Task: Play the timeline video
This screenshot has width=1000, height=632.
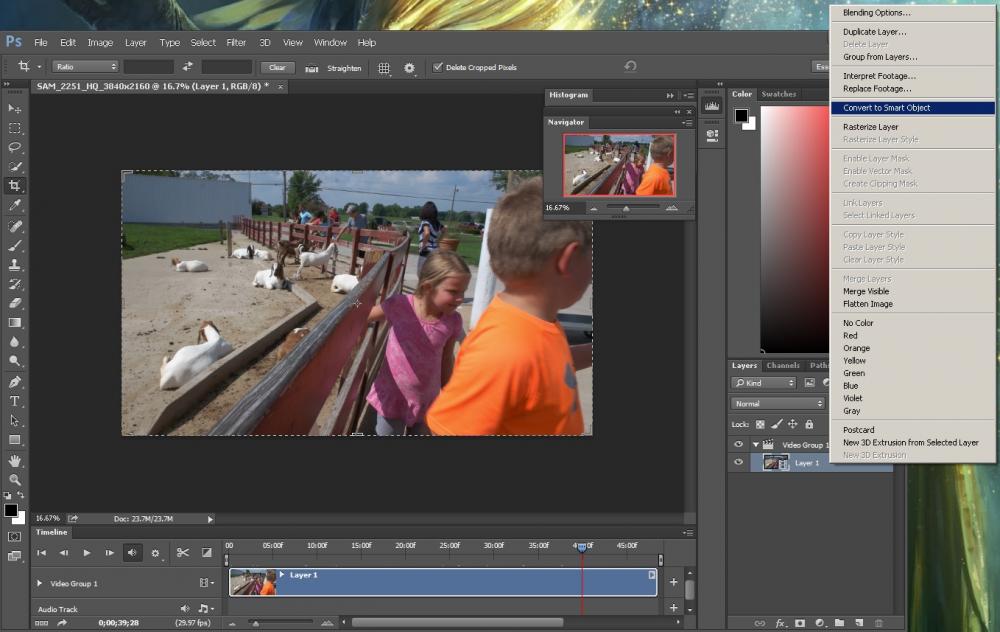Action: click(87, 552)
